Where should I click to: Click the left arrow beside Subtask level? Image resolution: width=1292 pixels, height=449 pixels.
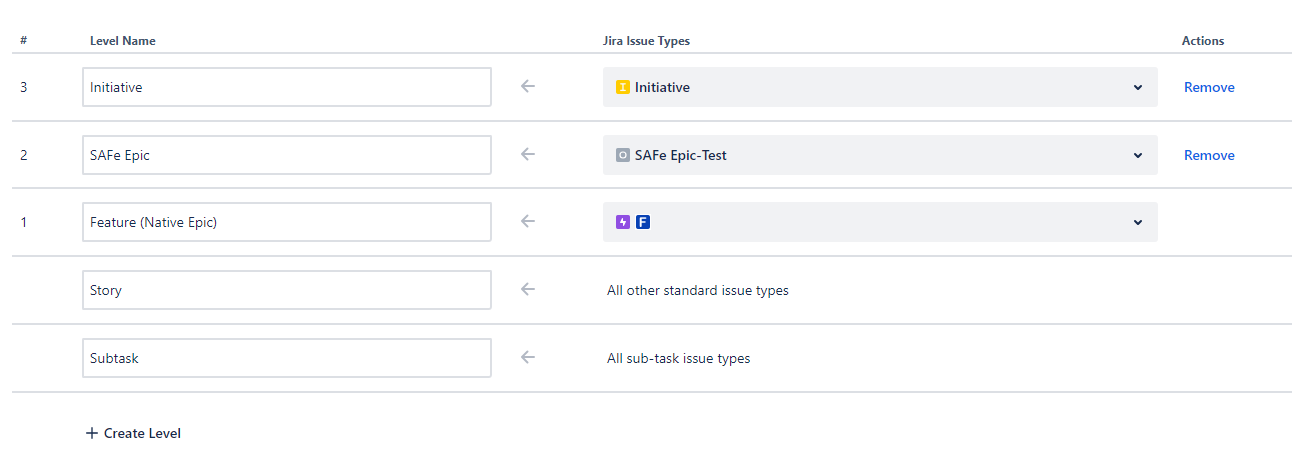coord(528,357)
